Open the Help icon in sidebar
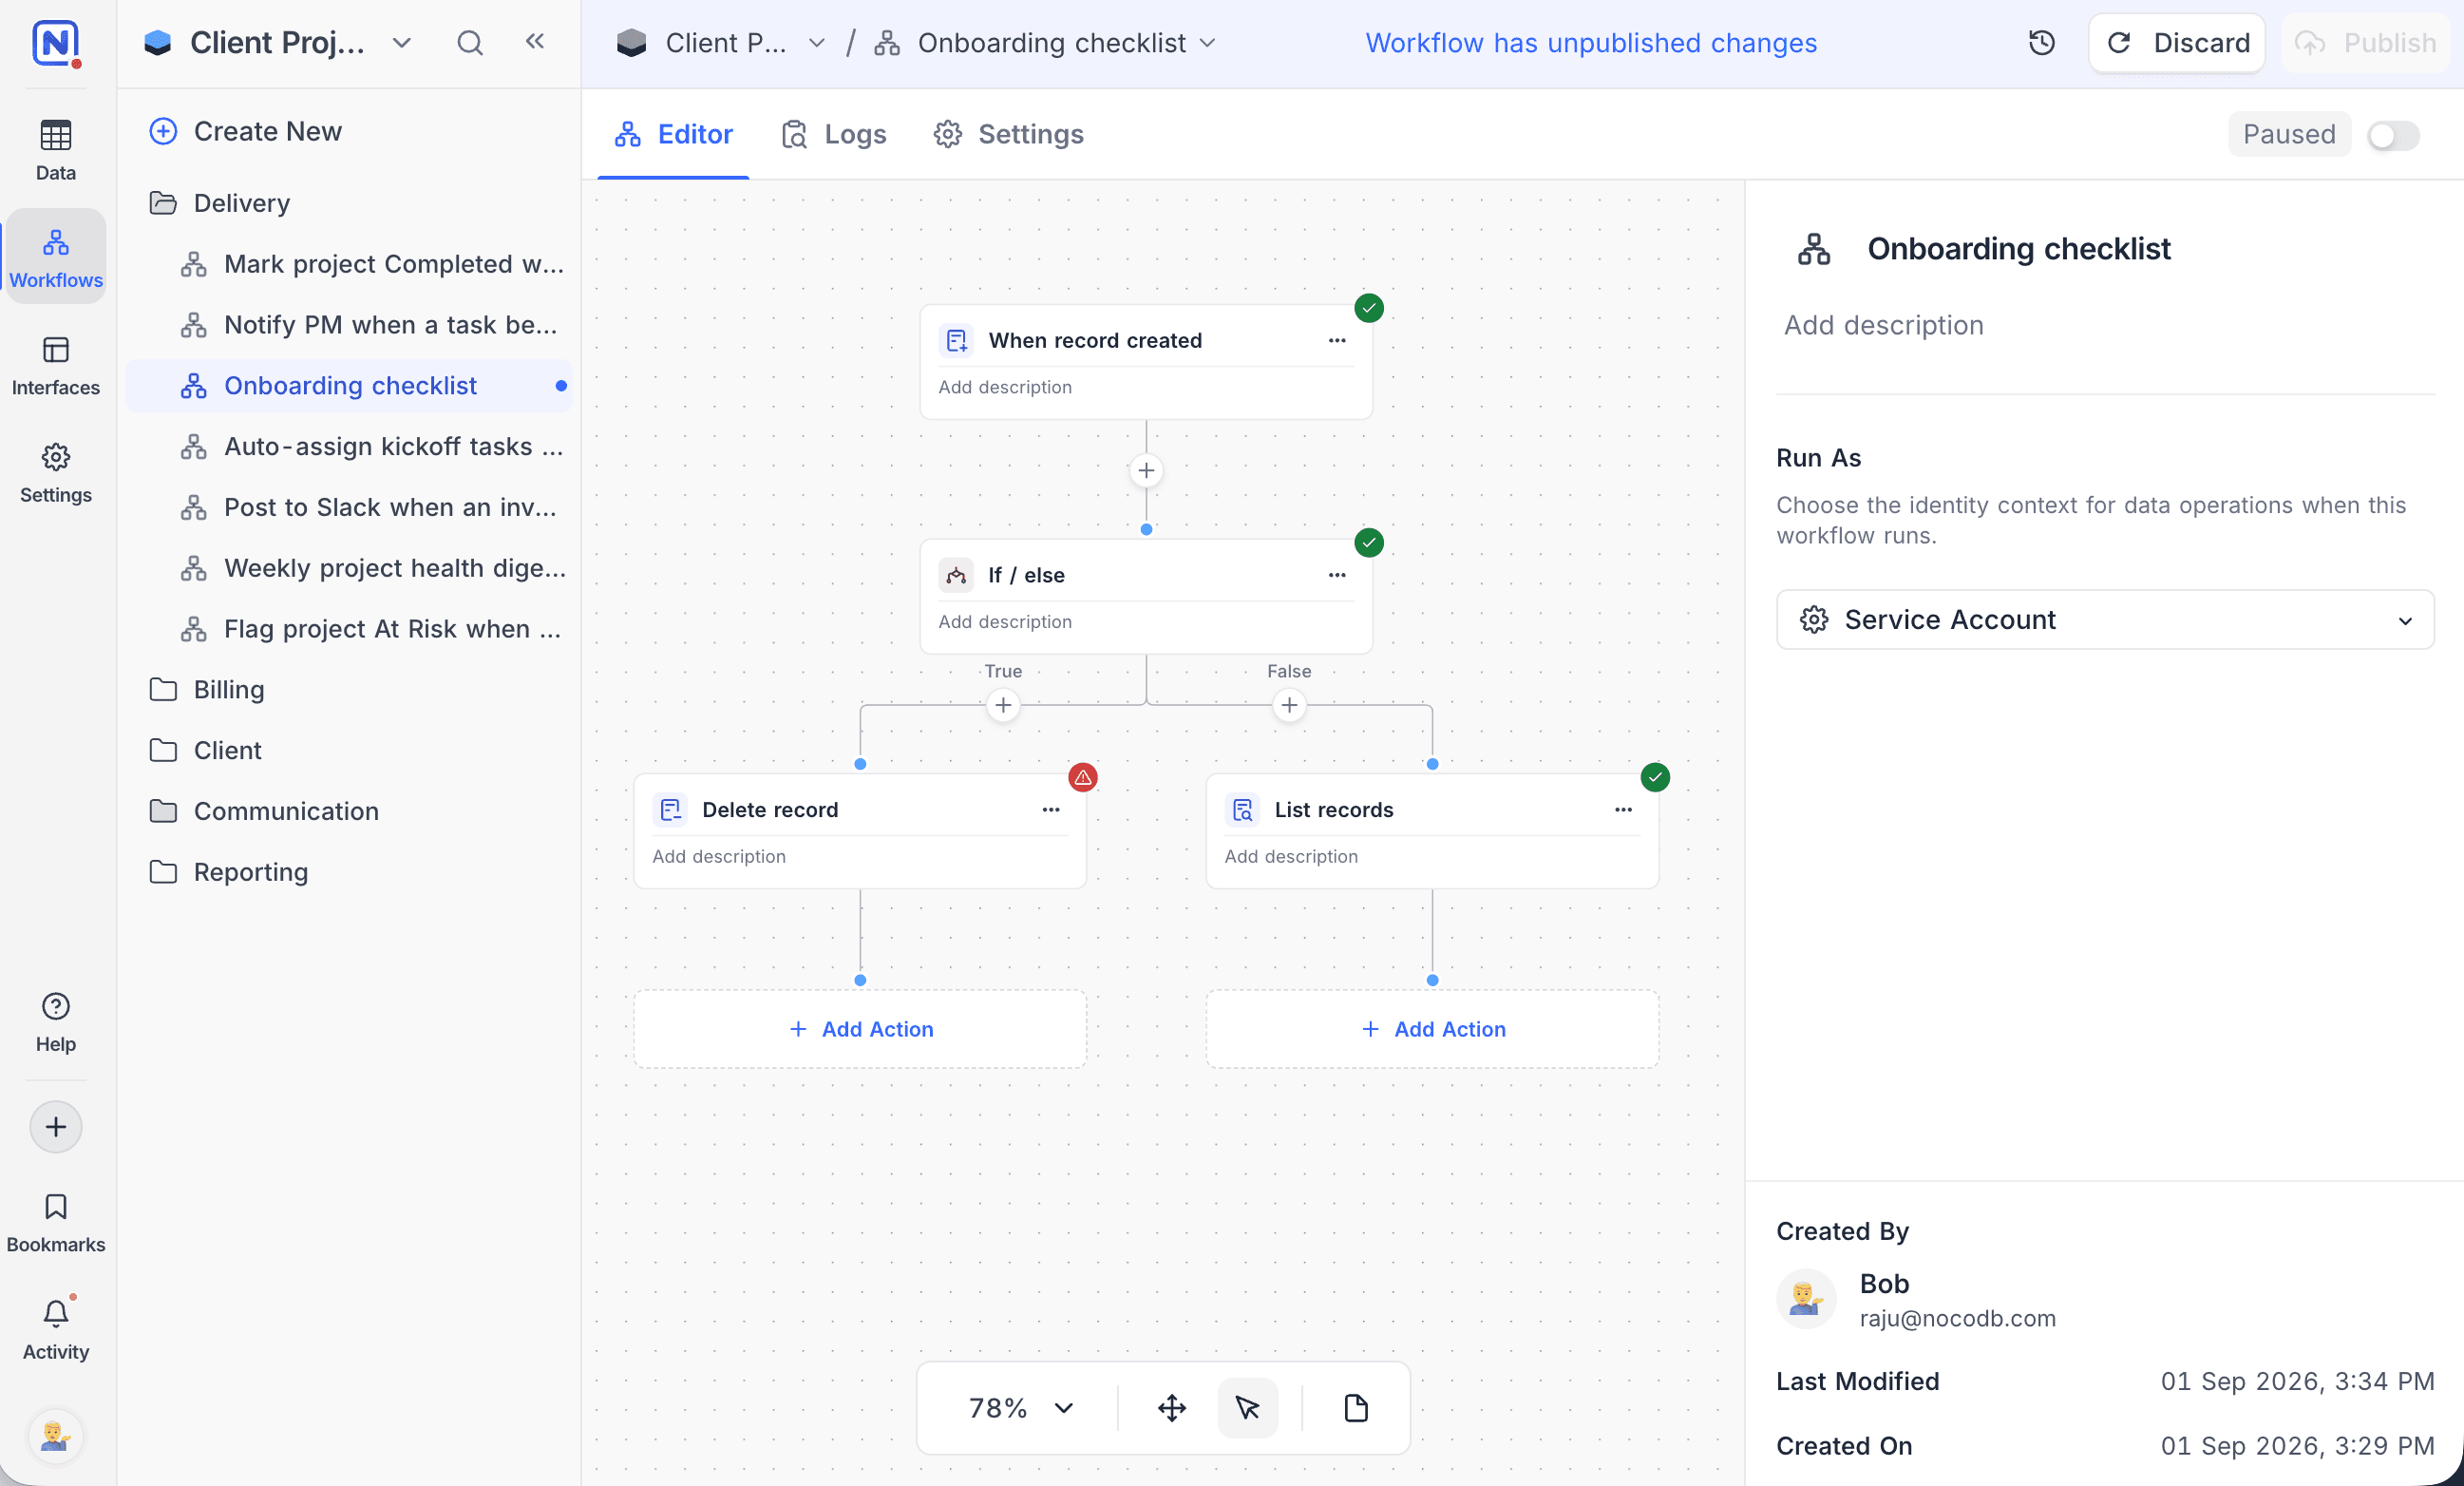 pyautogui.click(x=55, y=1022)
